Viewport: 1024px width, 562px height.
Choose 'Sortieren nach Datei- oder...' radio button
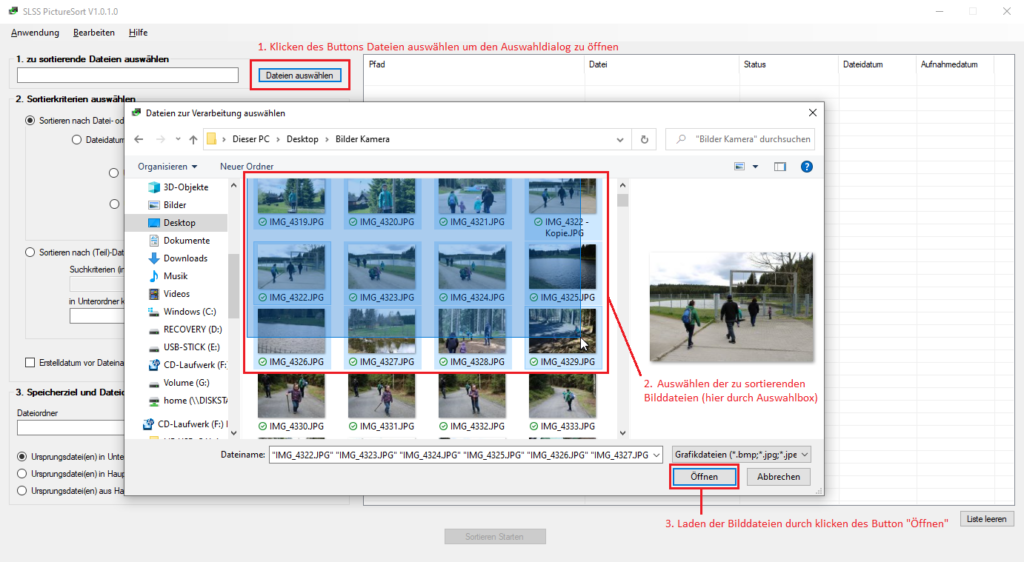coord(30,121)
